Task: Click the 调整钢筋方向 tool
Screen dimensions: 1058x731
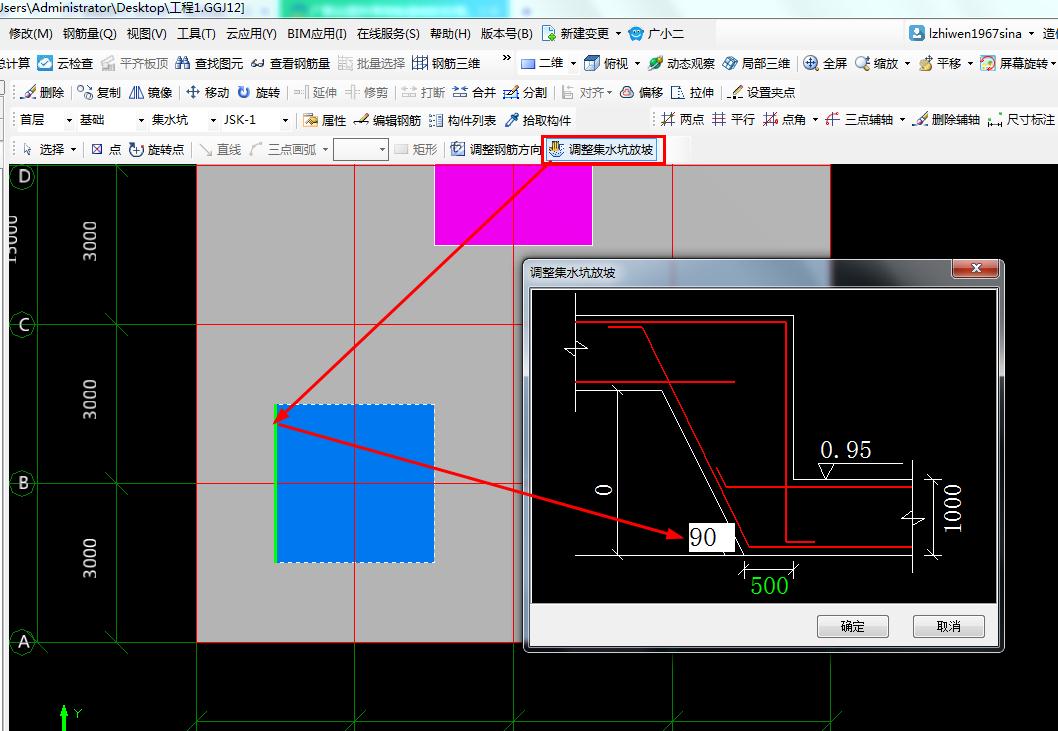Action: click(496, 149)
